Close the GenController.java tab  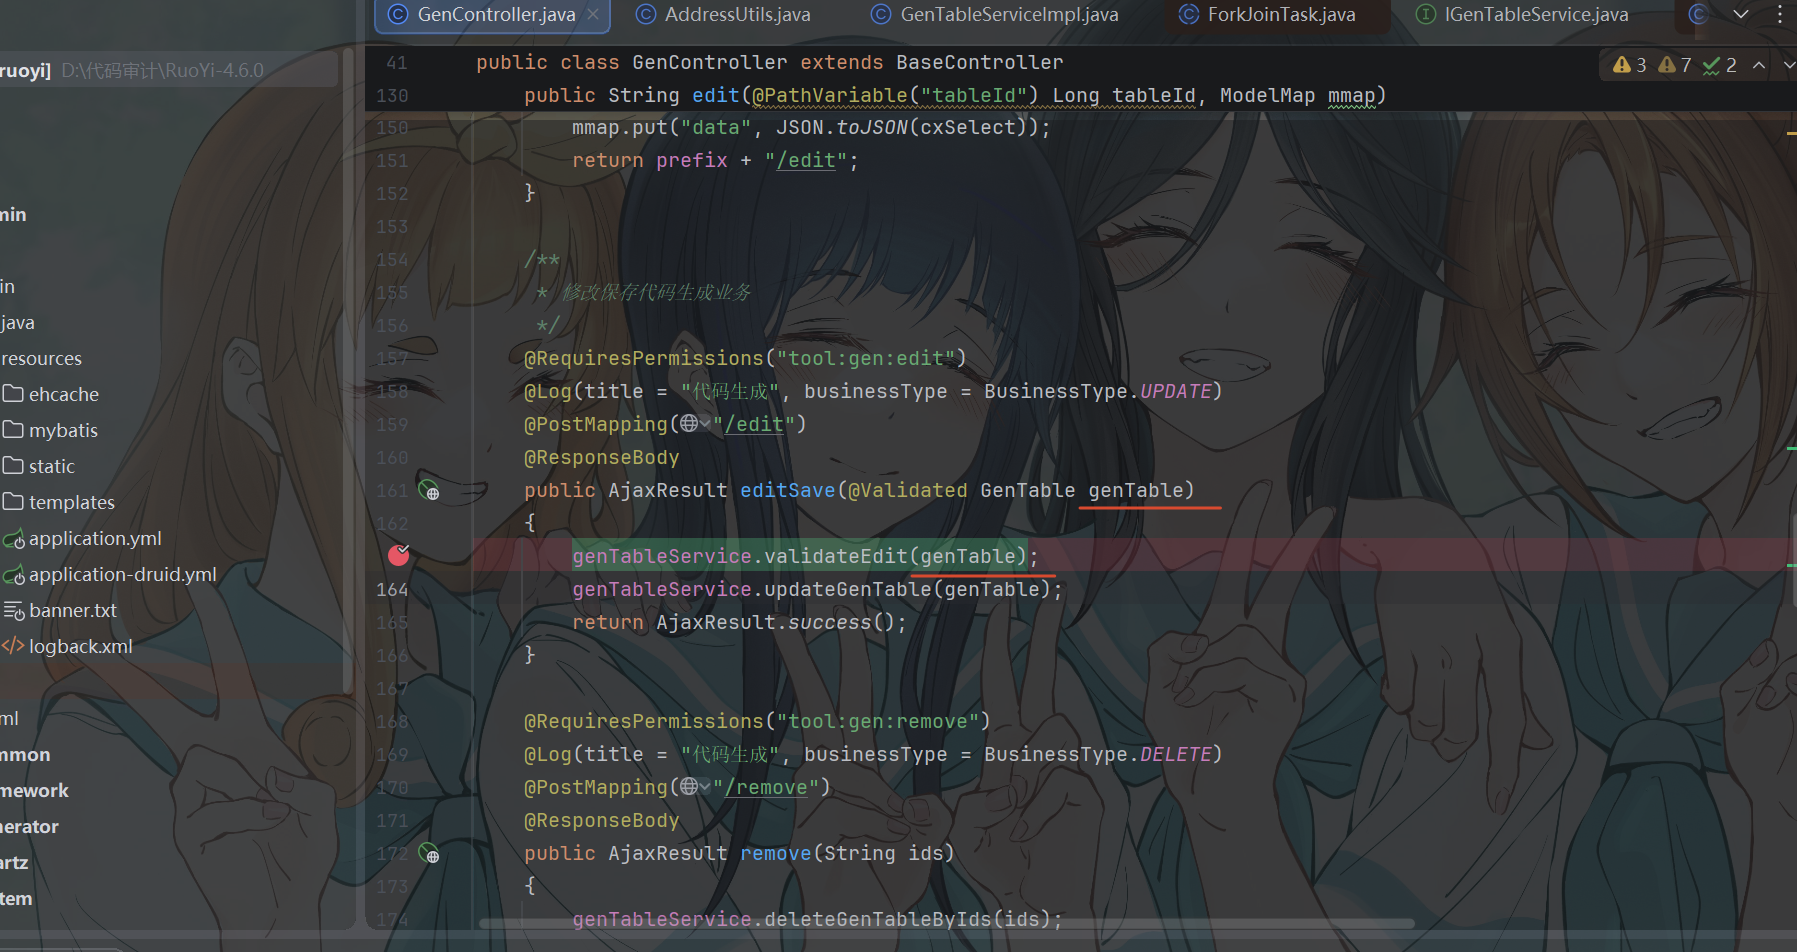(x=593, y=14)
